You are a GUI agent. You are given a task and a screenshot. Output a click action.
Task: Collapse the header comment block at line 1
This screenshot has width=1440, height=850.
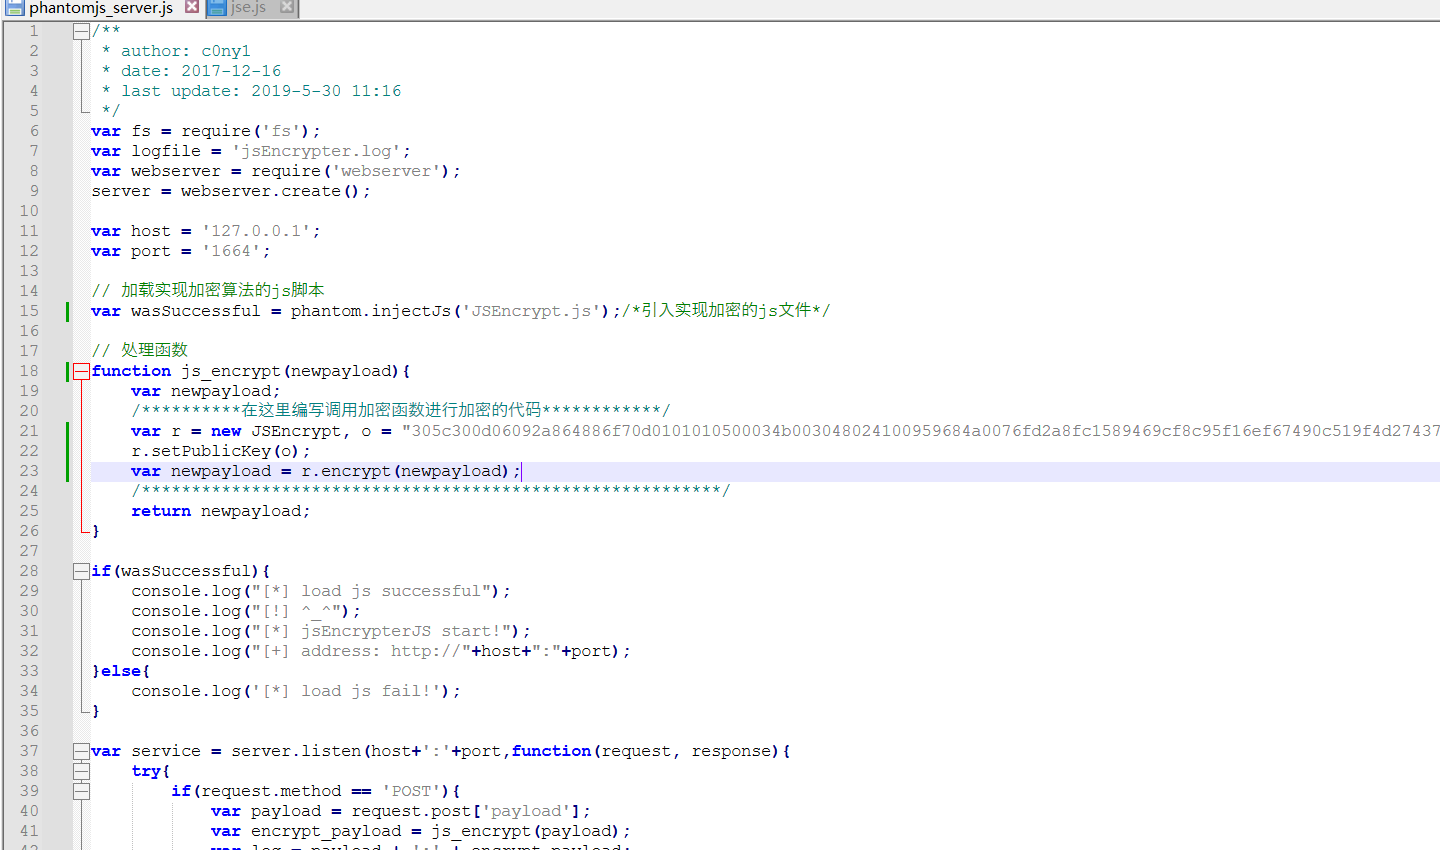pyautogui.click(x=81, y=31)
